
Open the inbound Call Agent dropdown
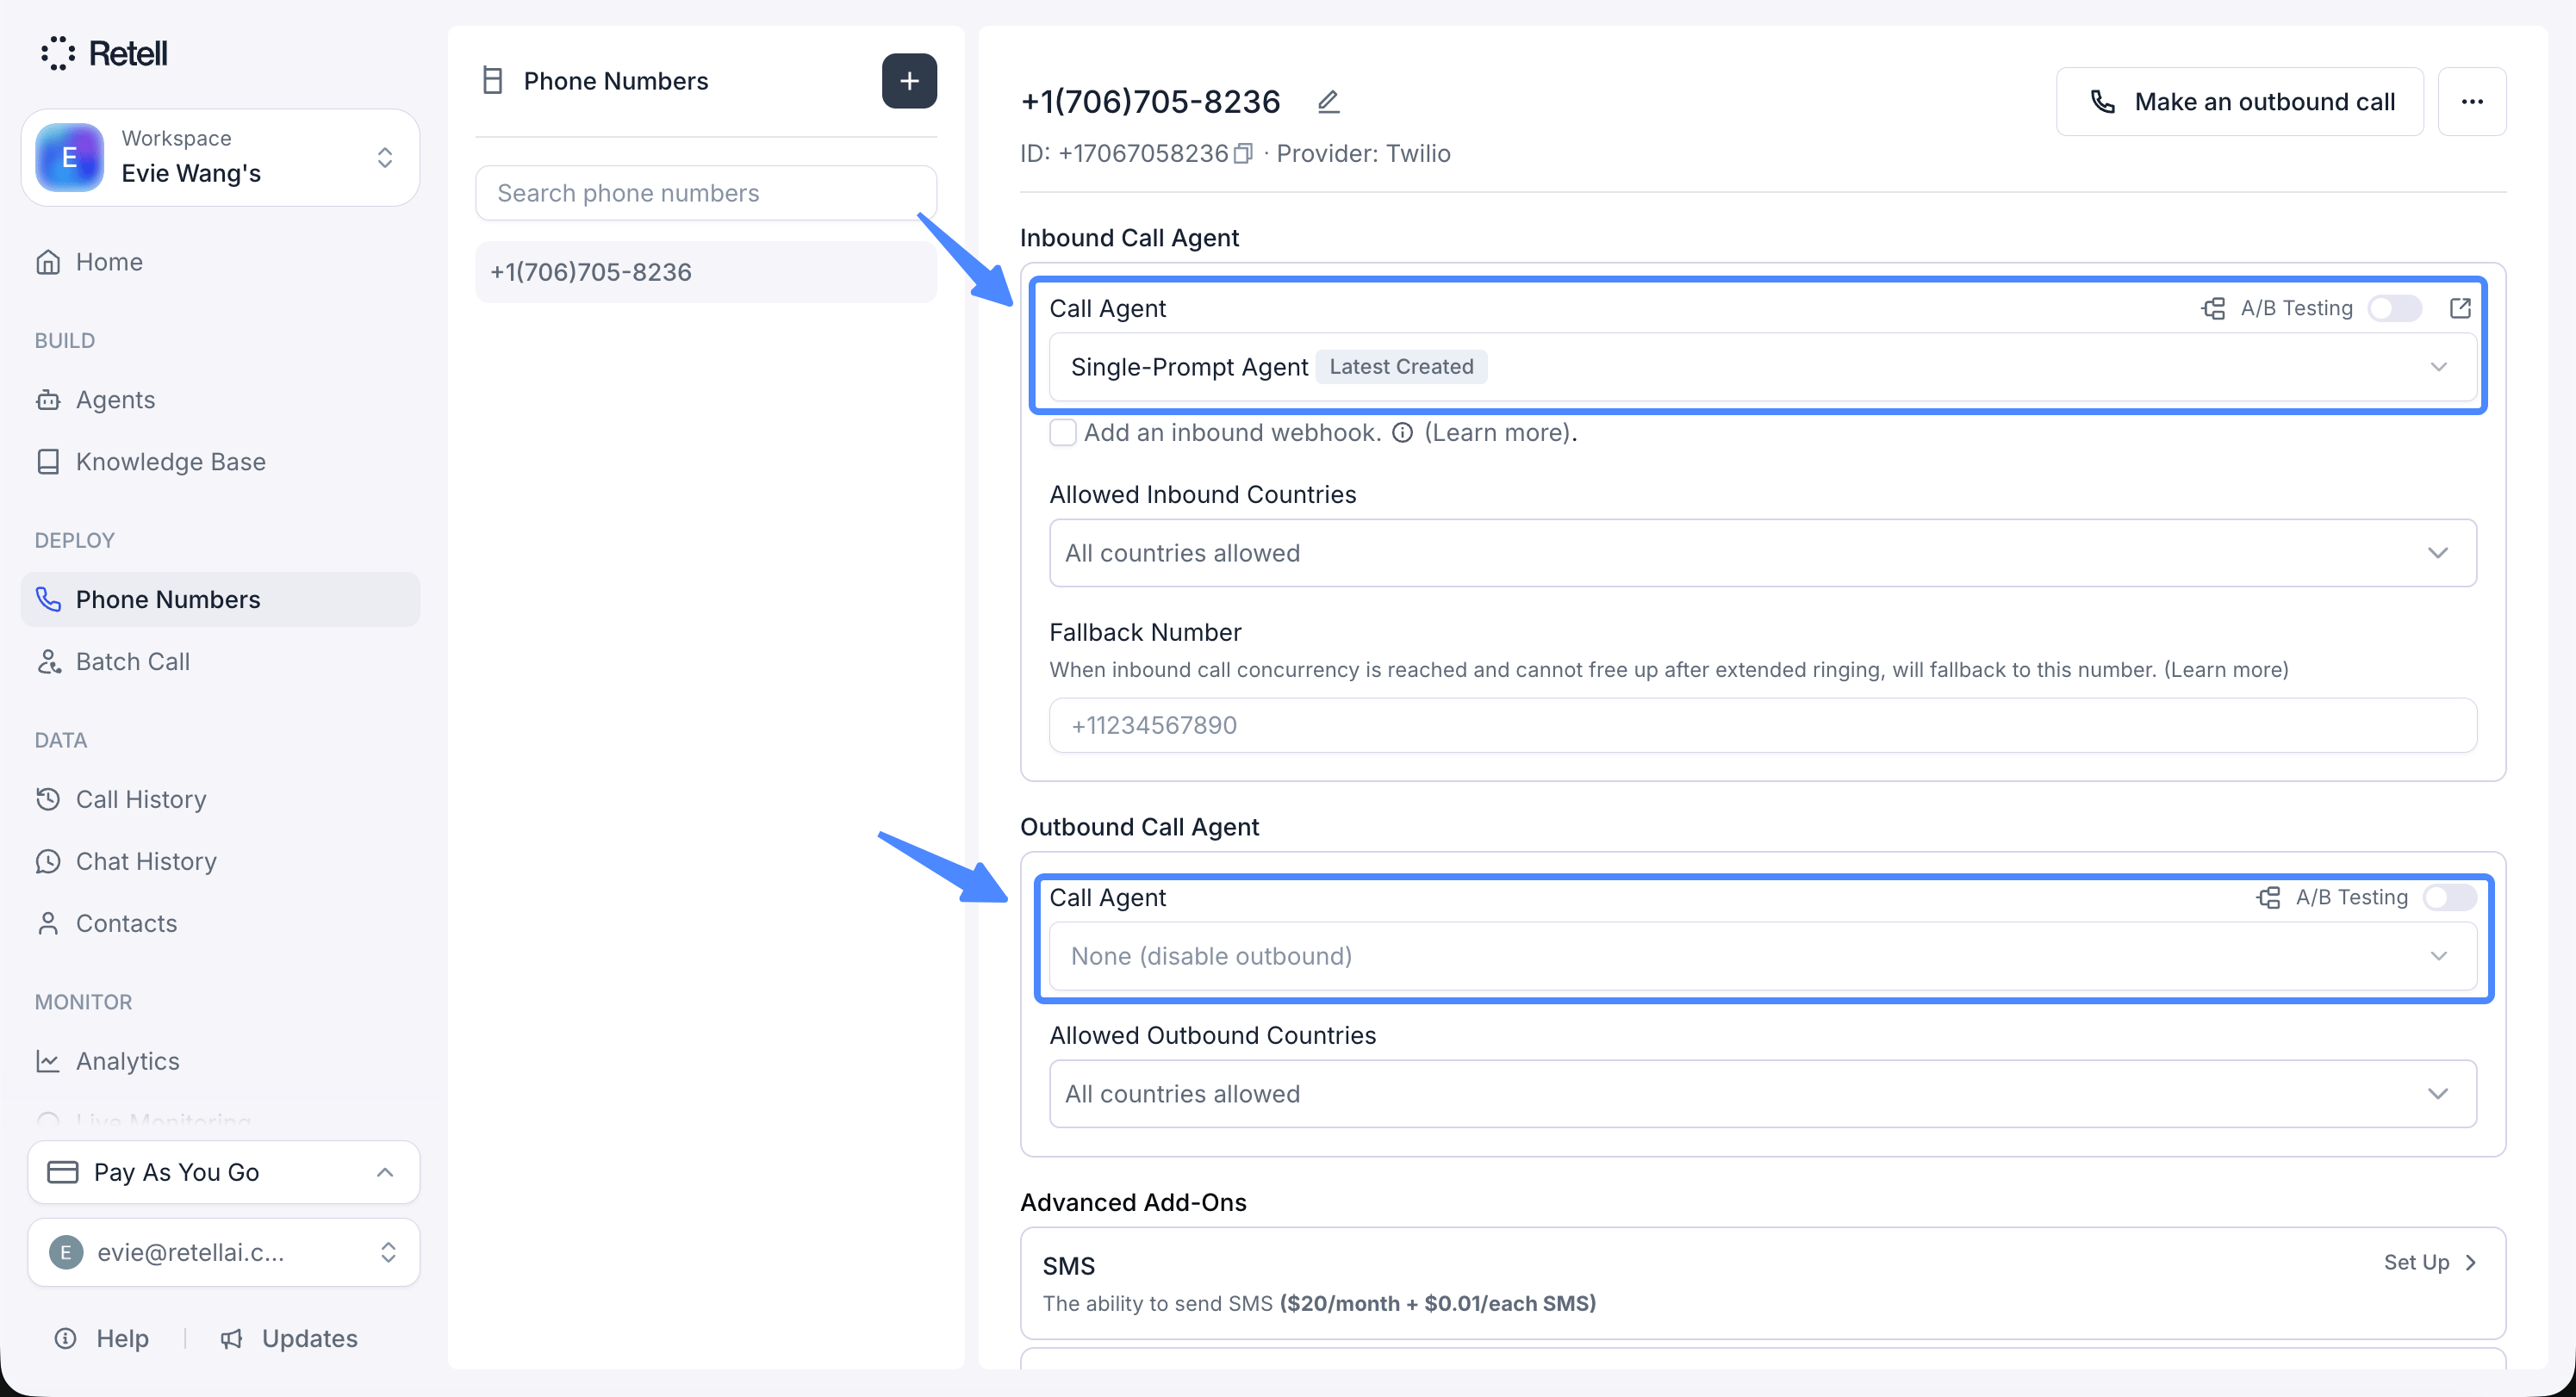pos(1762,367)
